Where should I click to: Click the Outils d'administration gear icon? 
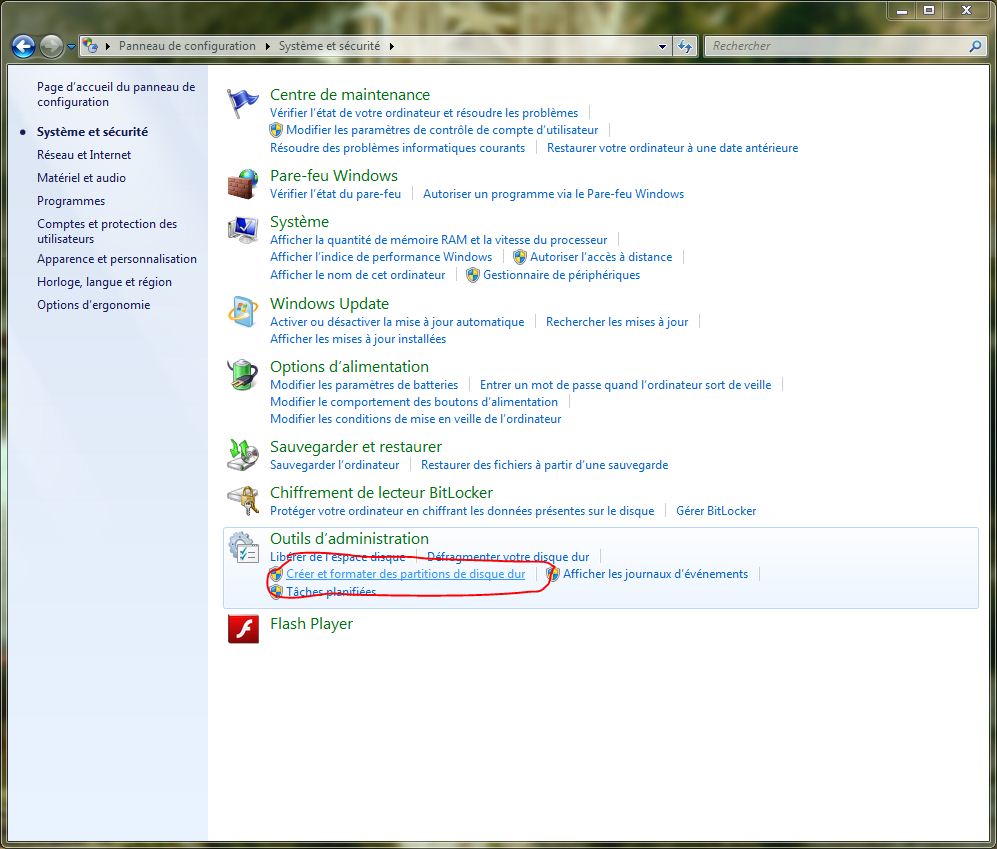coord(243,547)
